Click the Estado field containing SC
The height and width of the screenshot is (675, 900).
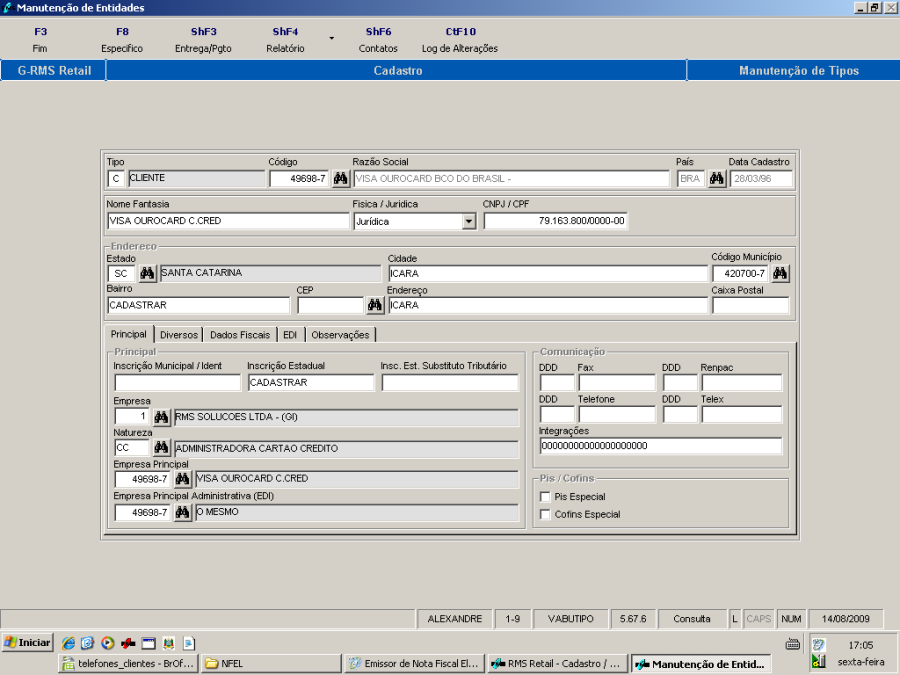coord(121,273)
